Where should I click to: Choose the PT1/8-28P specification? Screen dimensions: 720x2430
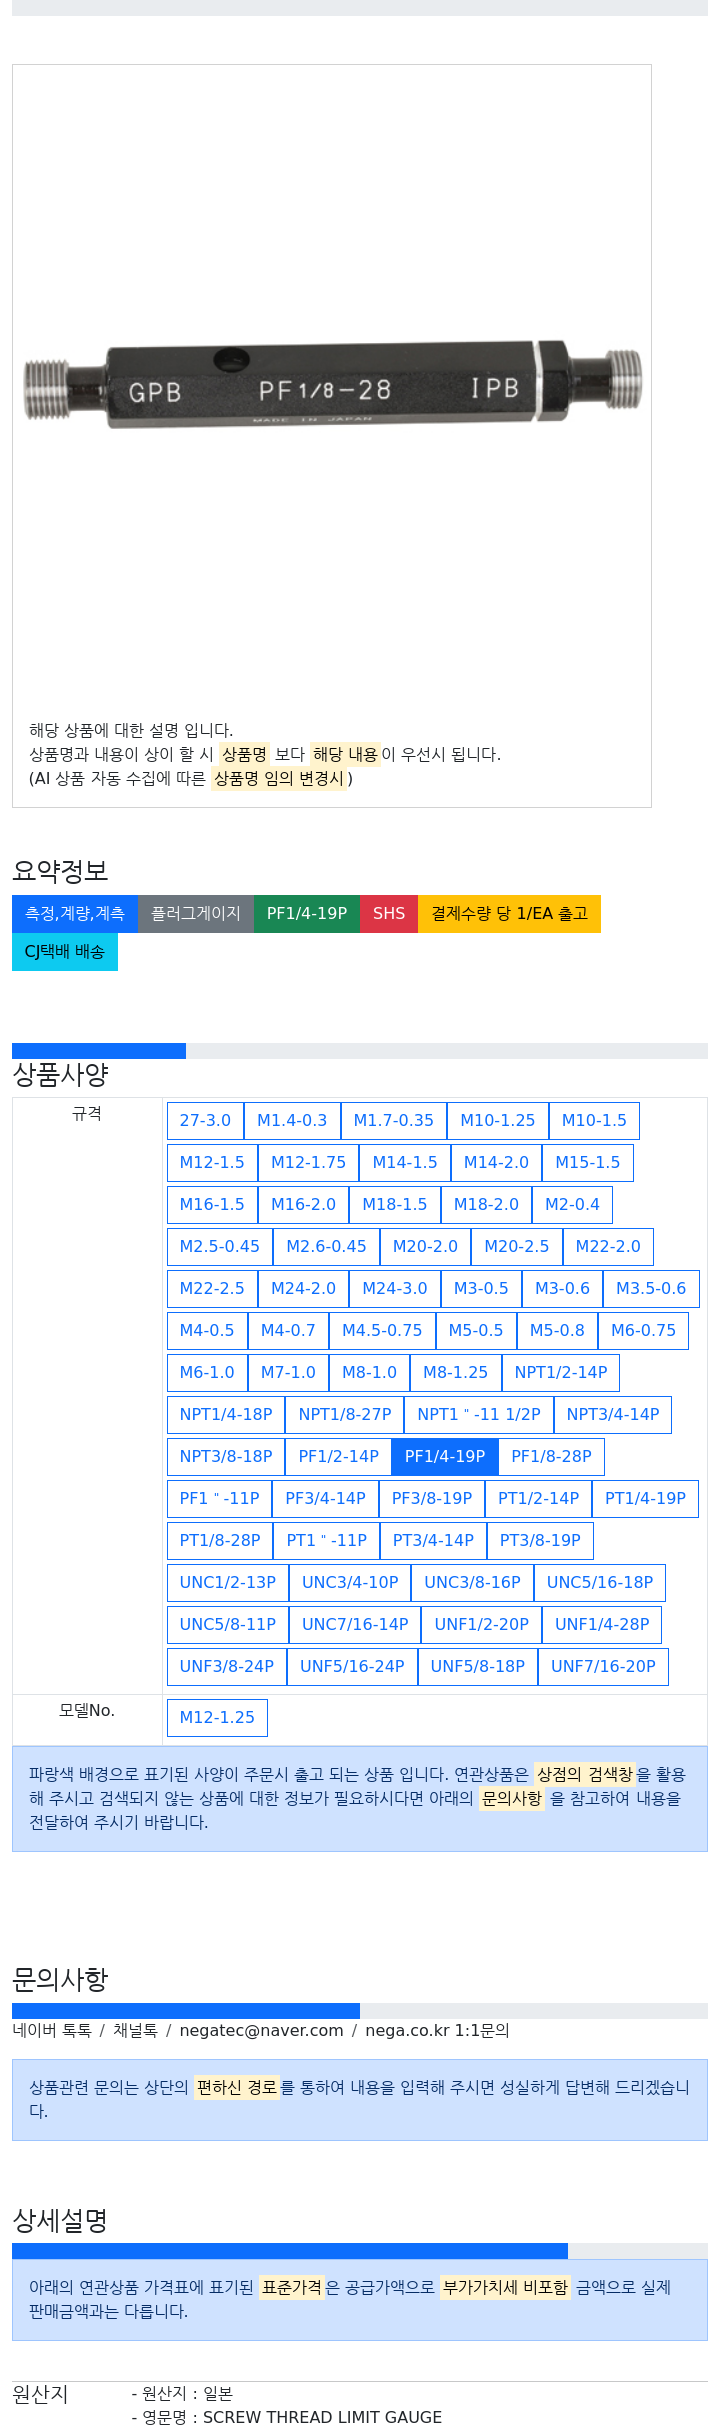coord(220,1540)
